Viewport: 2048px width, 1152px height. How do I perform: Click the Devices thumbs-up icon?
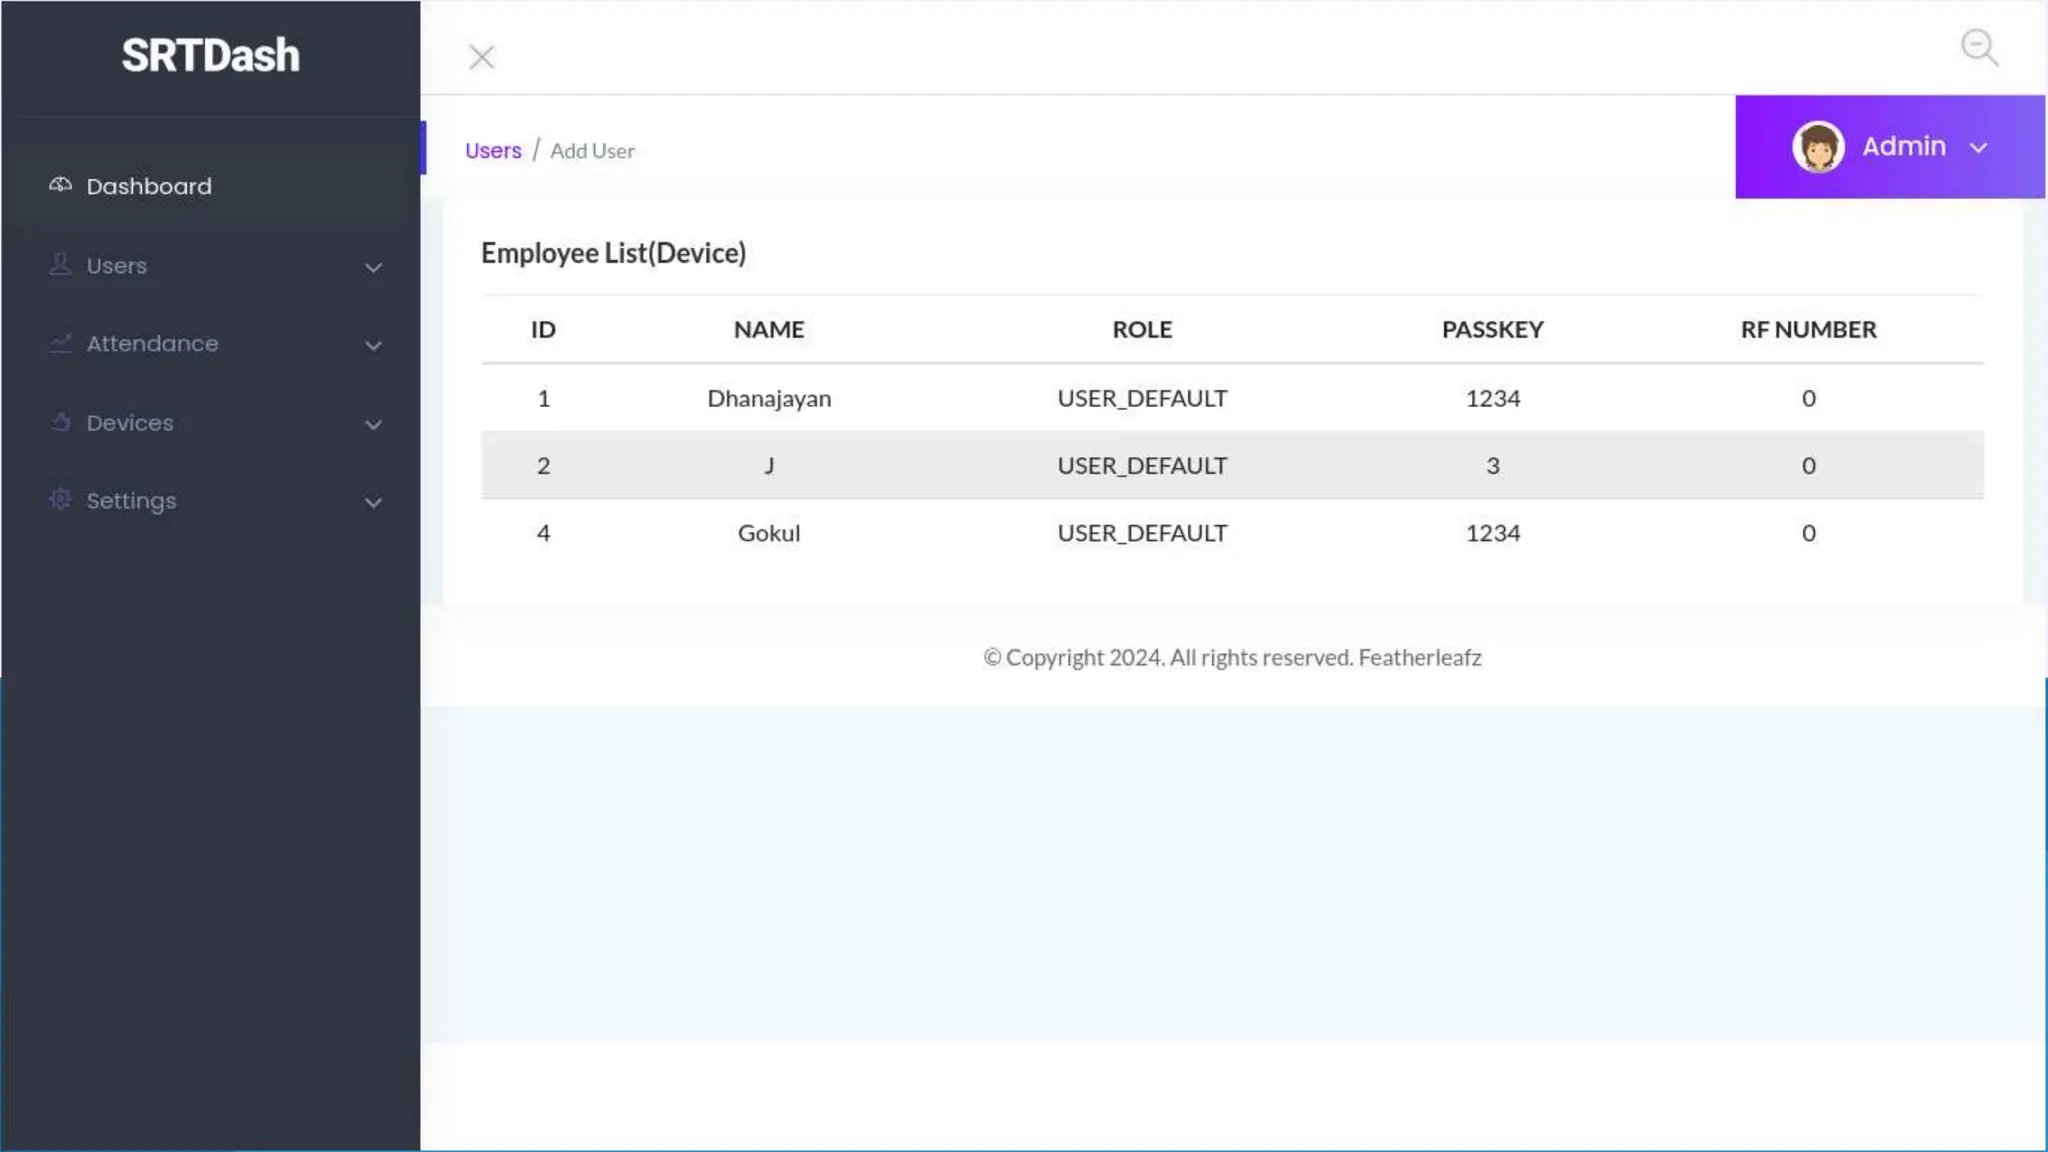(x=60, y=422)
